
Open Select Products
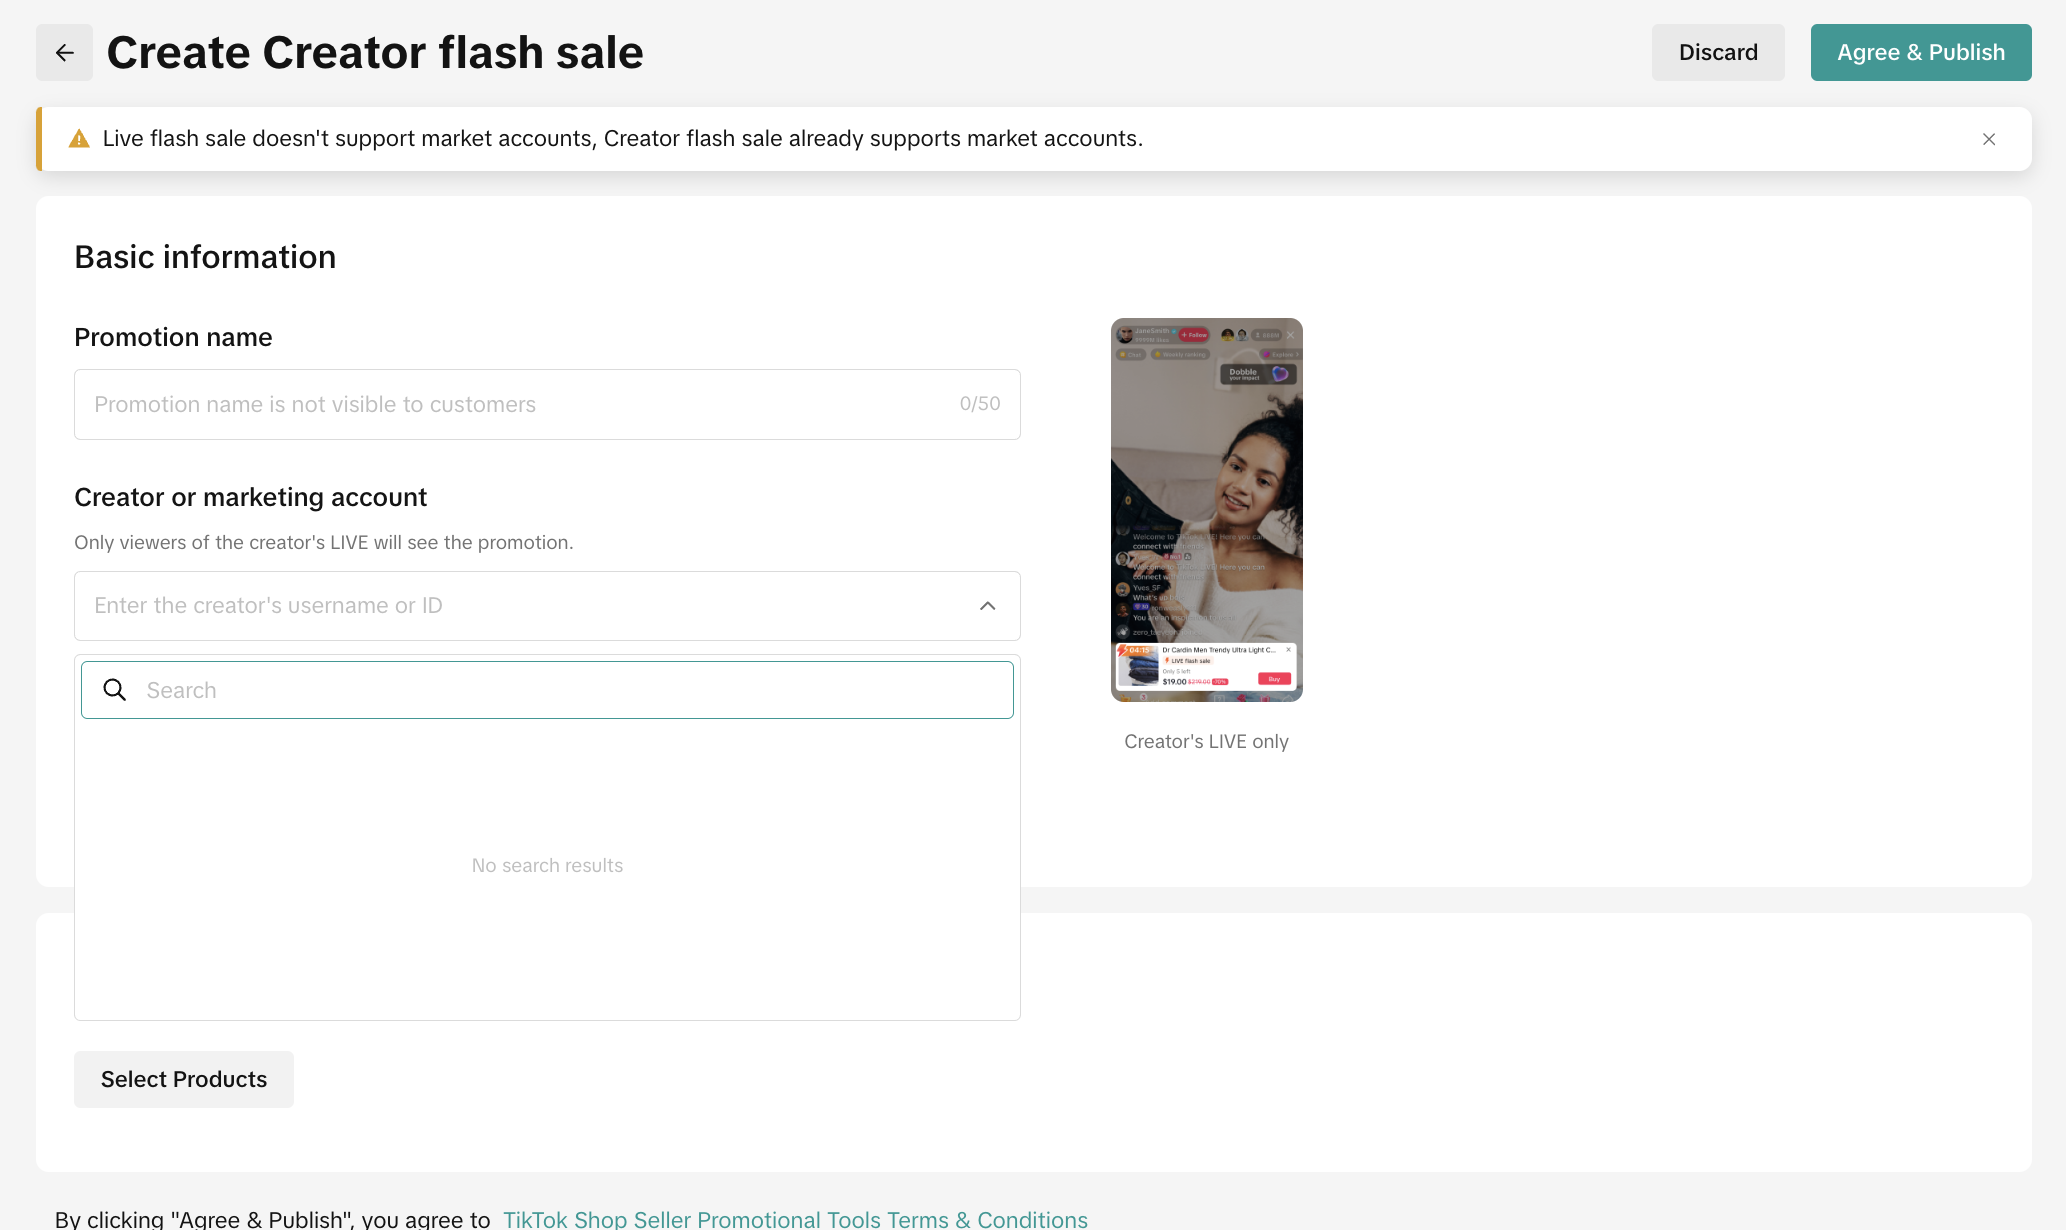tap(184, 1079)
